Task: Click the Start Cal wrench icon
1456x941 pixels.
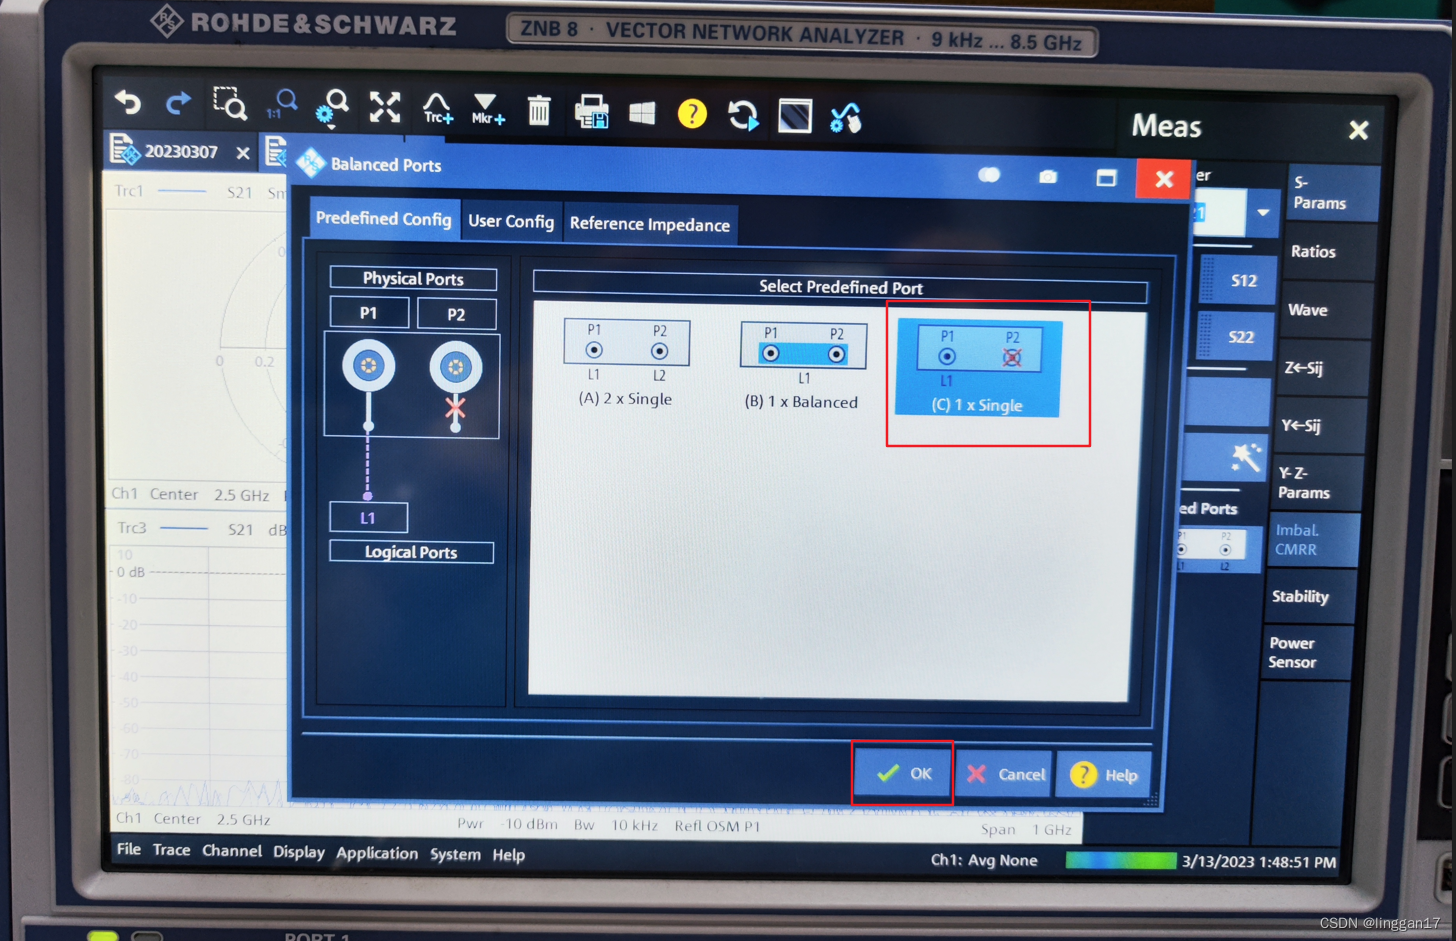Action: click(x=846, y=119)
